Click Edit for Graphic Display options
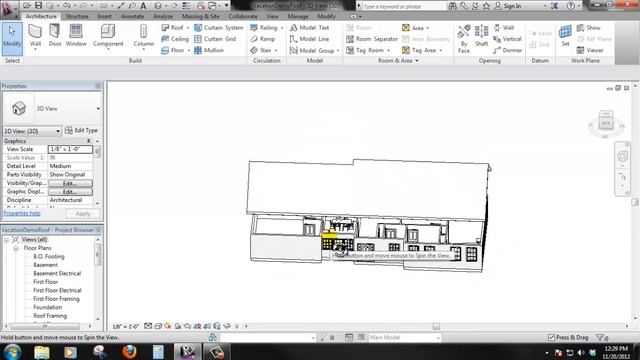This screenshot has width=640, height=360. (x=70, y=192)
